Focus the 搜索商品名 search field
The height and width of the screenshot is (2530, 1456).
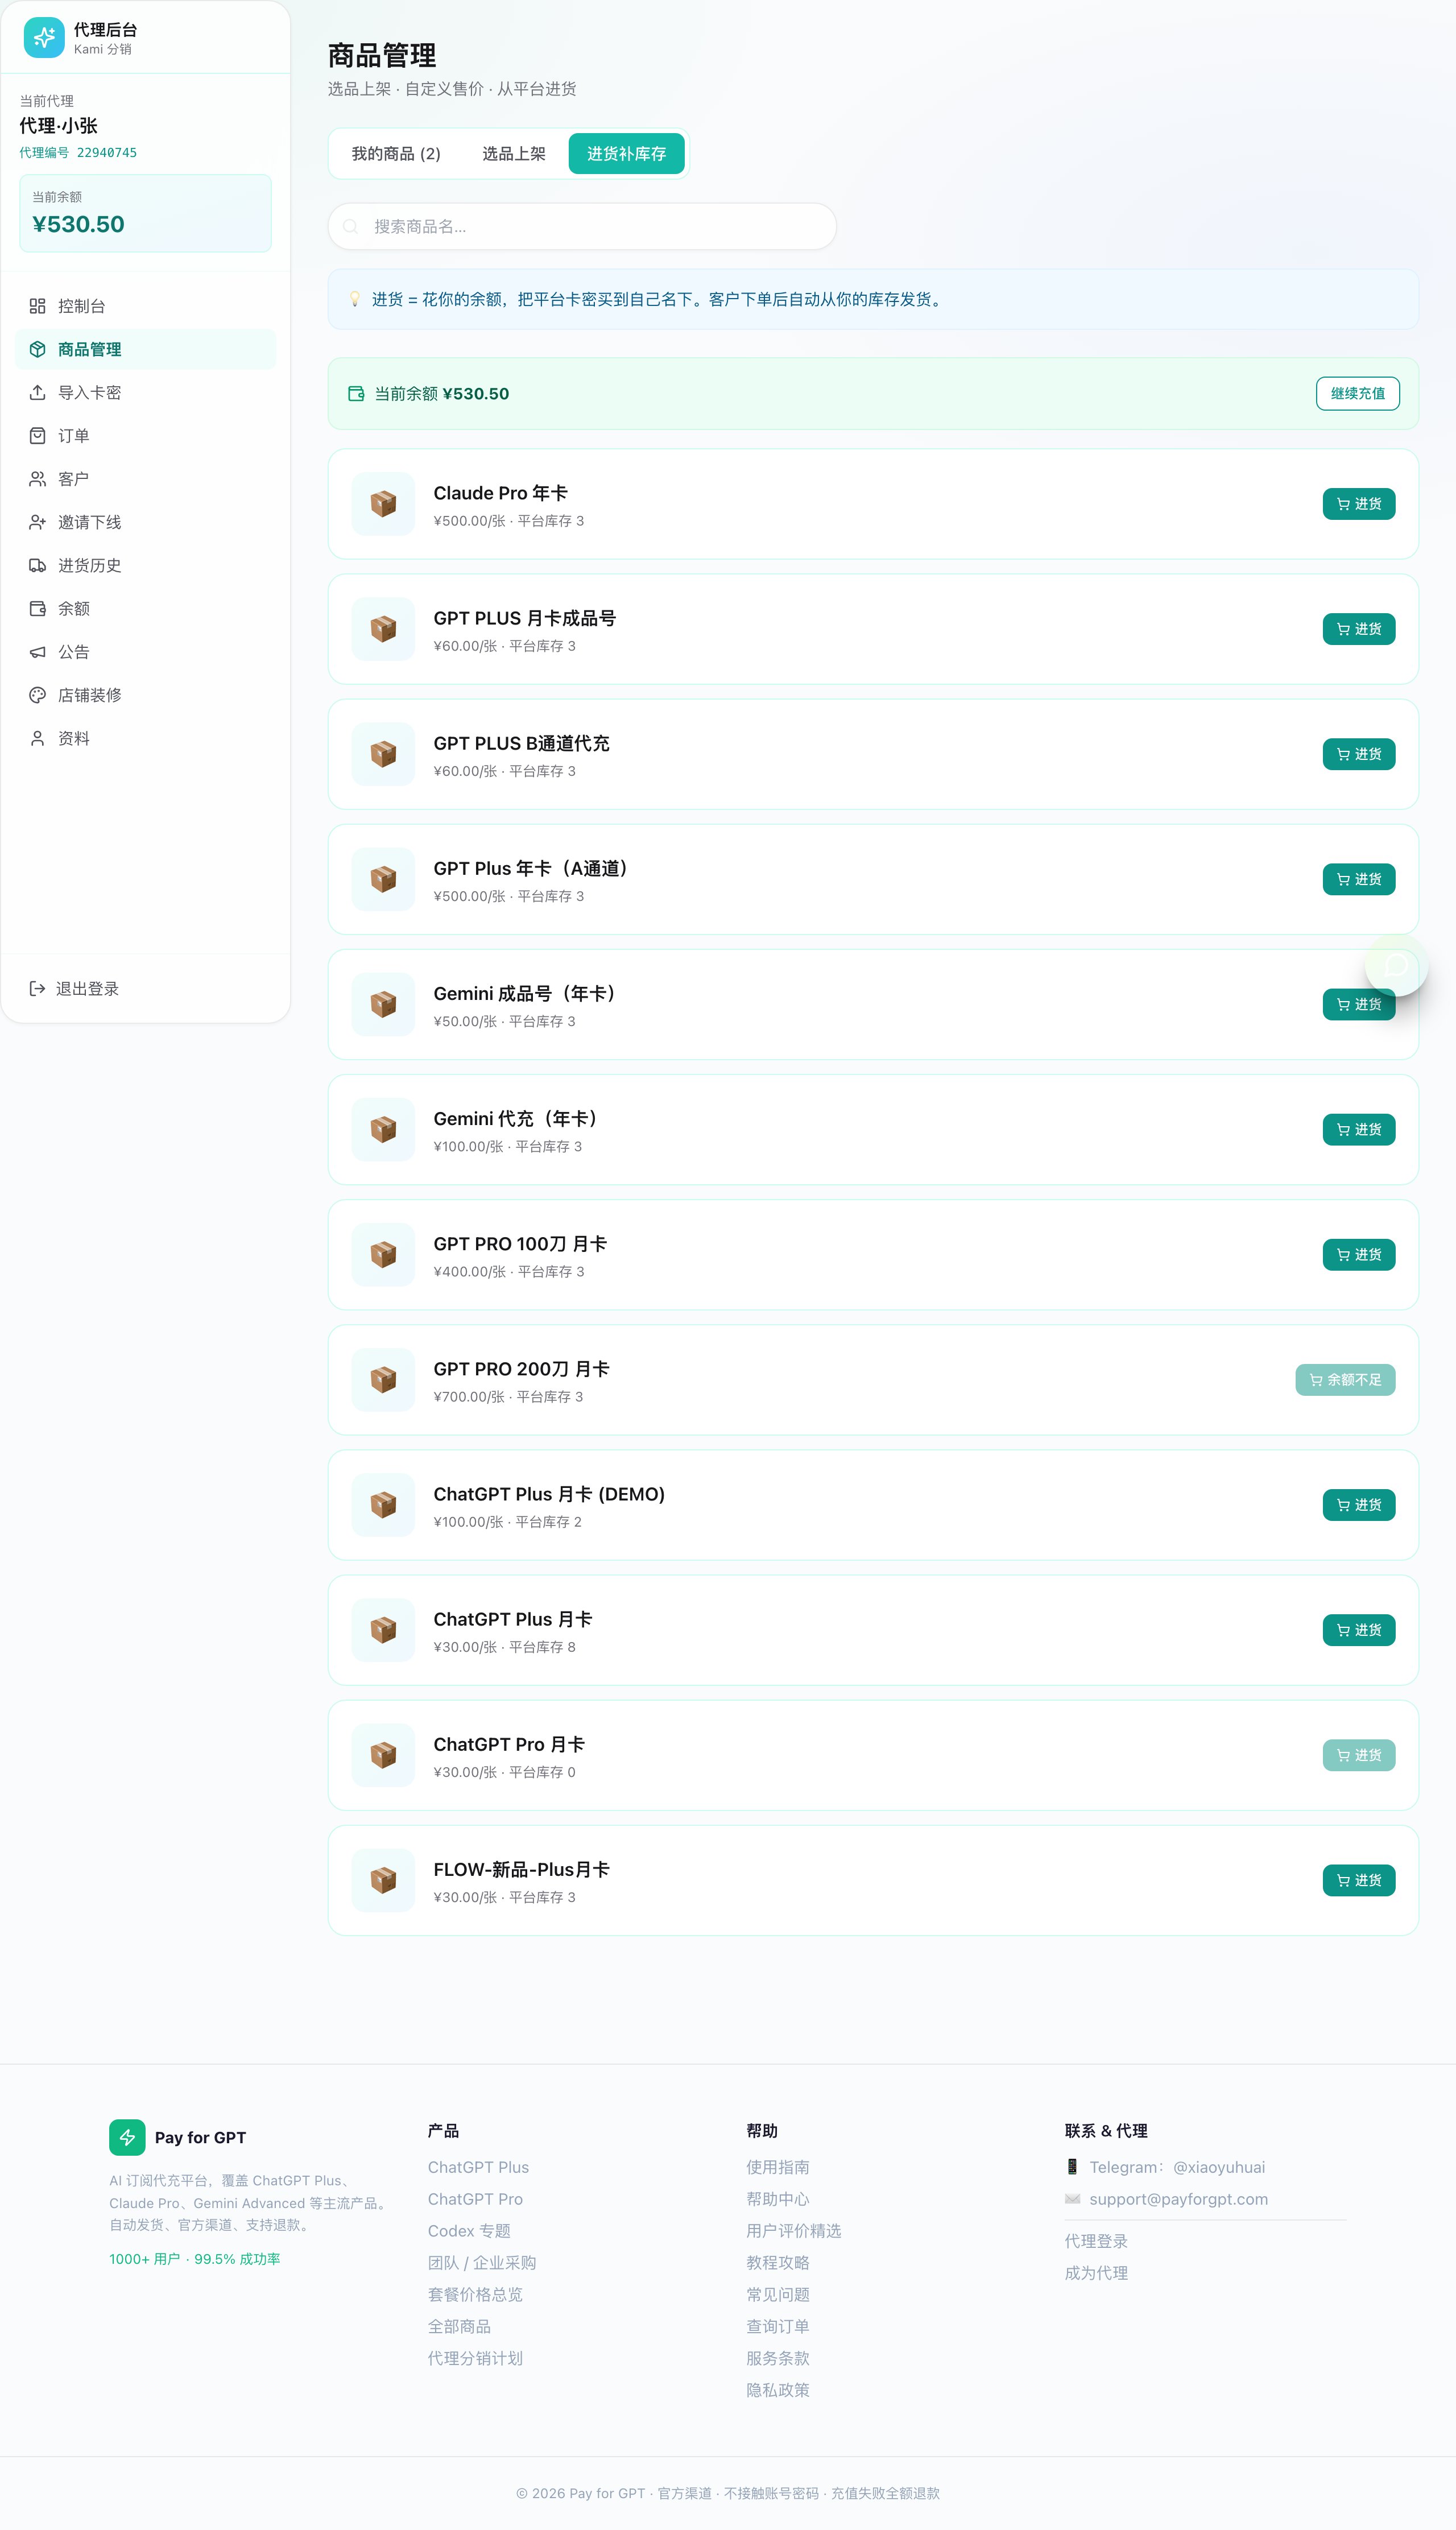coord(582,227)
